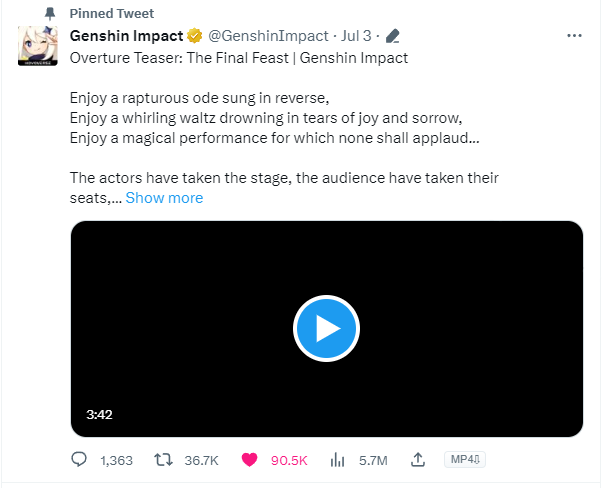Click the MP4 download badge
The height and width of the screenshot is (488, 610).
(464, 459)
